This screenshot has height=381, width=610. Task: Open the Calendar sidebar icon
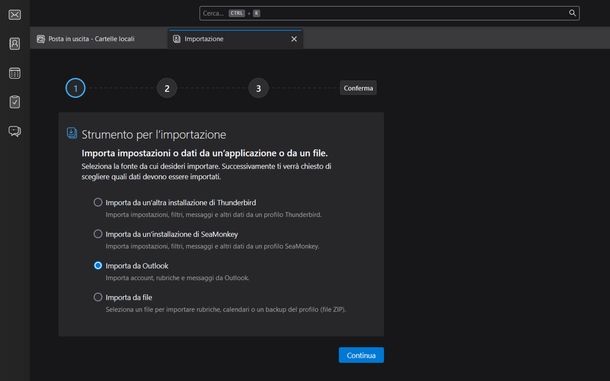(15, 73)
